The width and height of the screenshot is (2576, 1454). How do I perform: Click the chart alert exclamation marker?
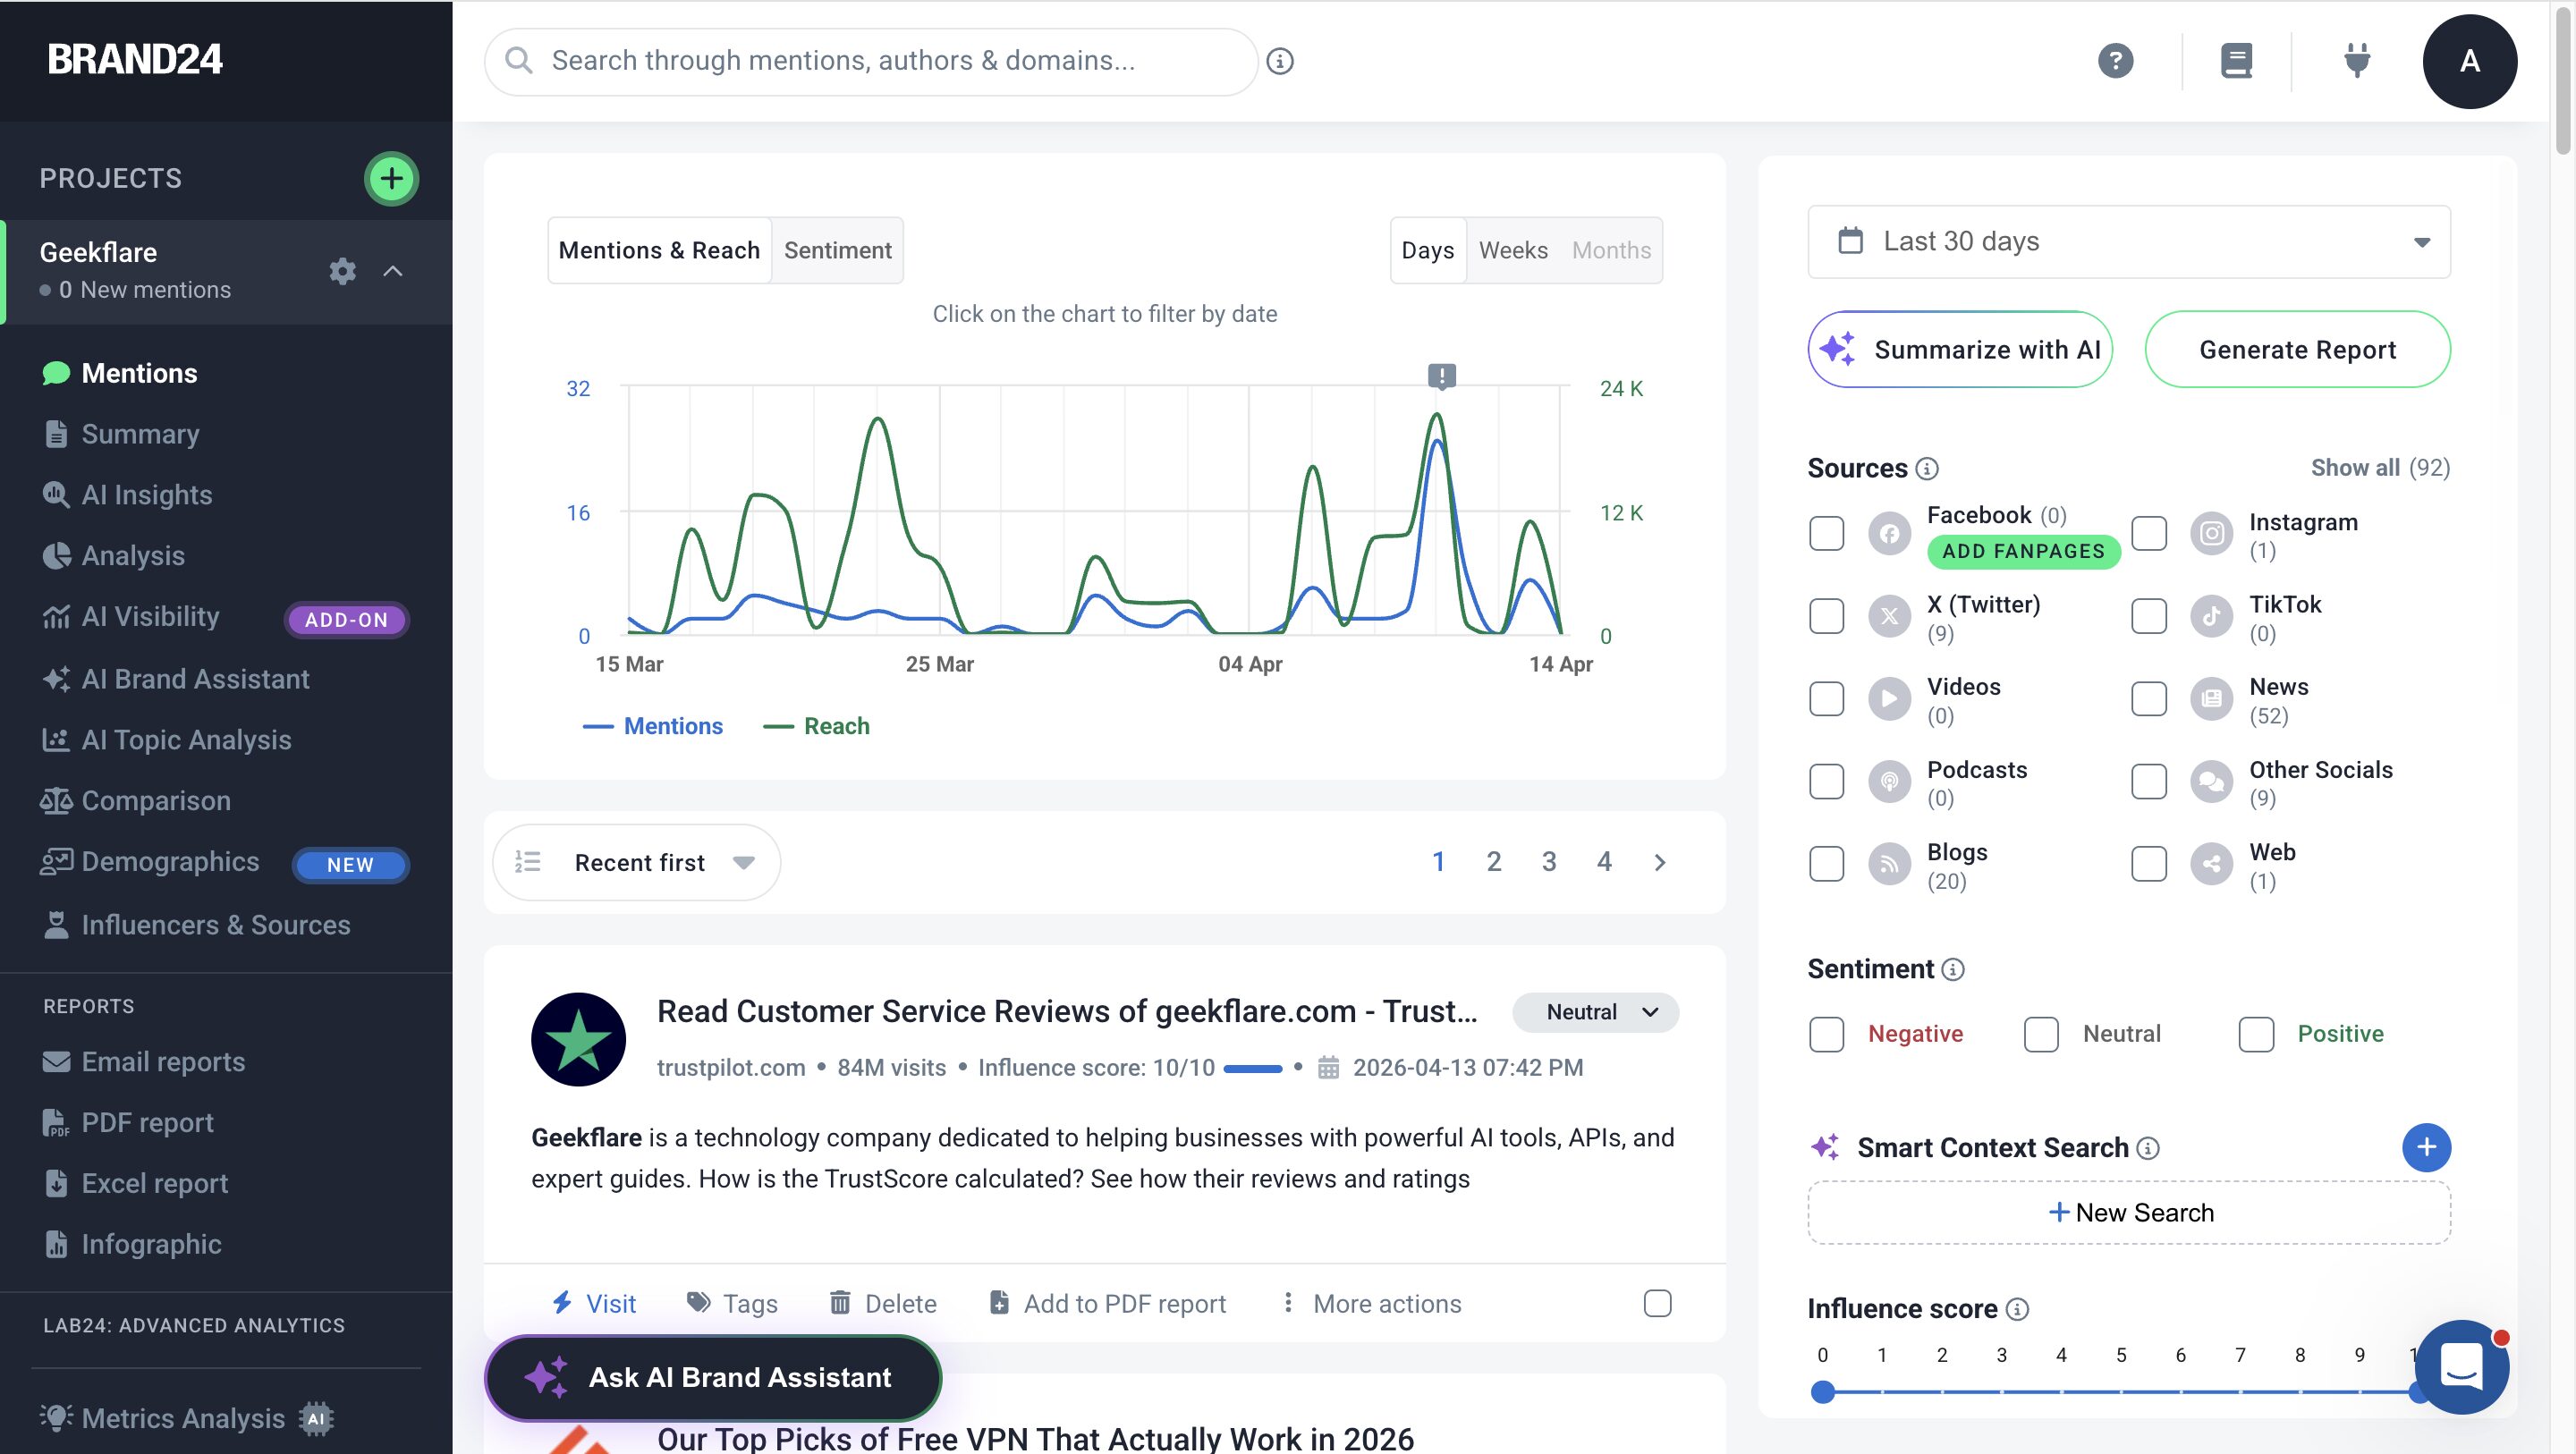1441,376
